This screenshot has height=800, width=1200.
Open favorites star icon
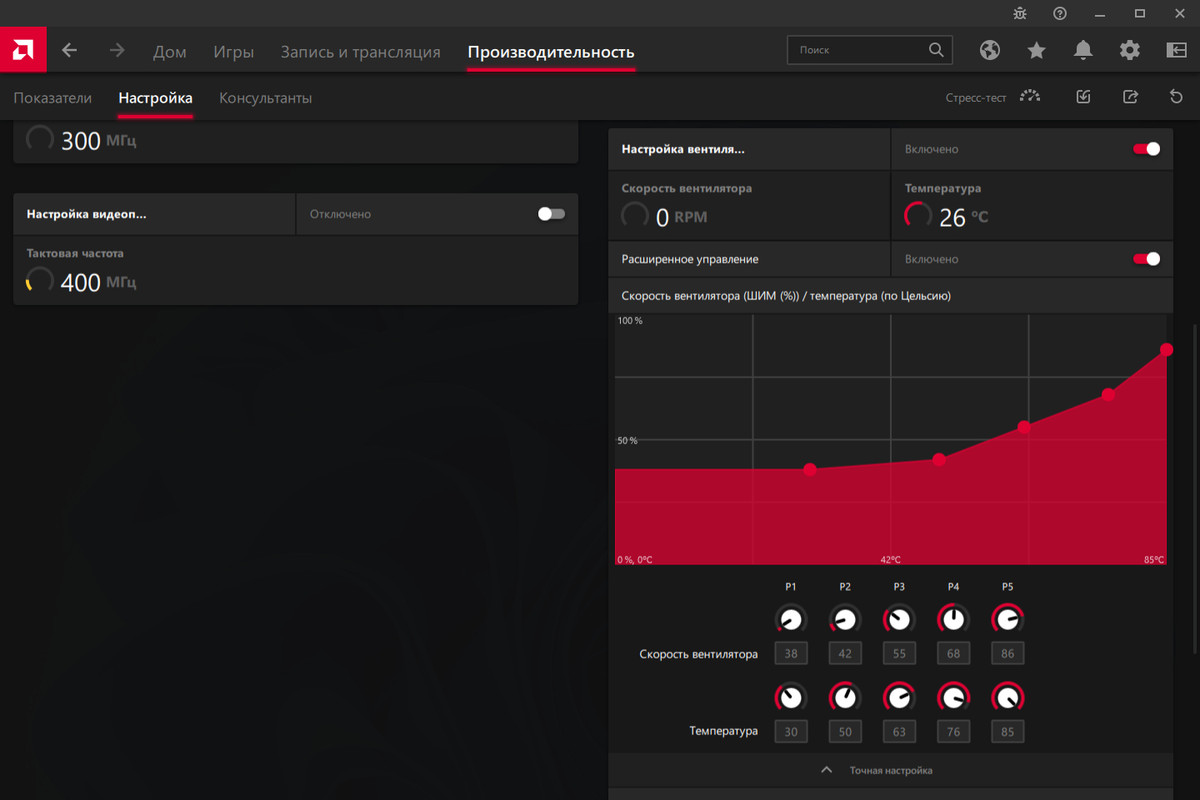pos(1036,50)
